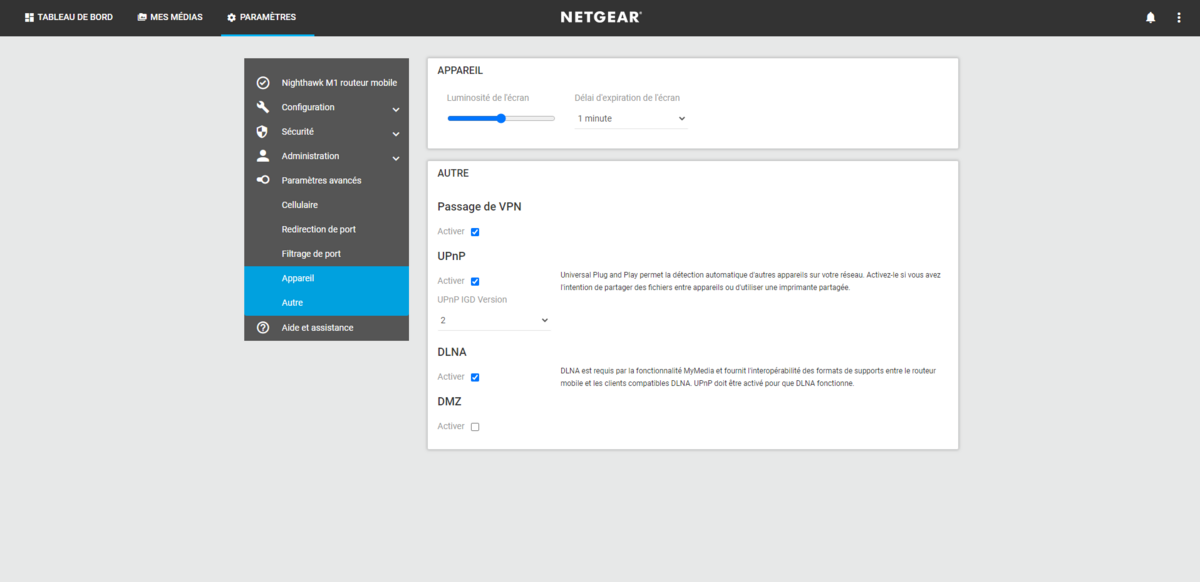Click the DMZ section heading

(x=450, y=401)
